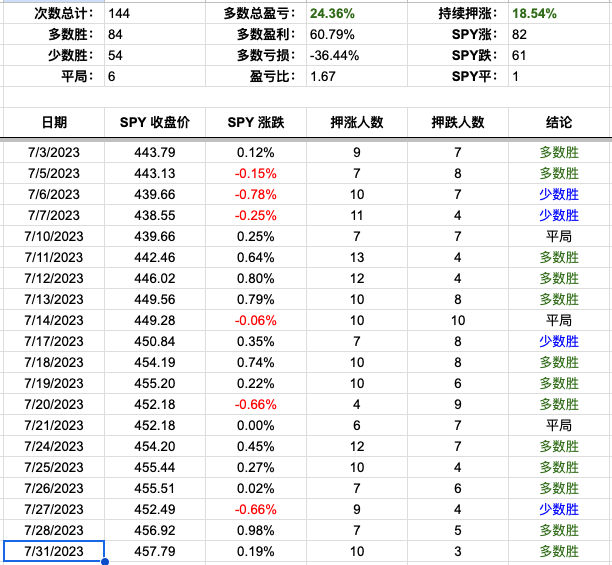Select the change cell 0.45%

click(256, 447)
